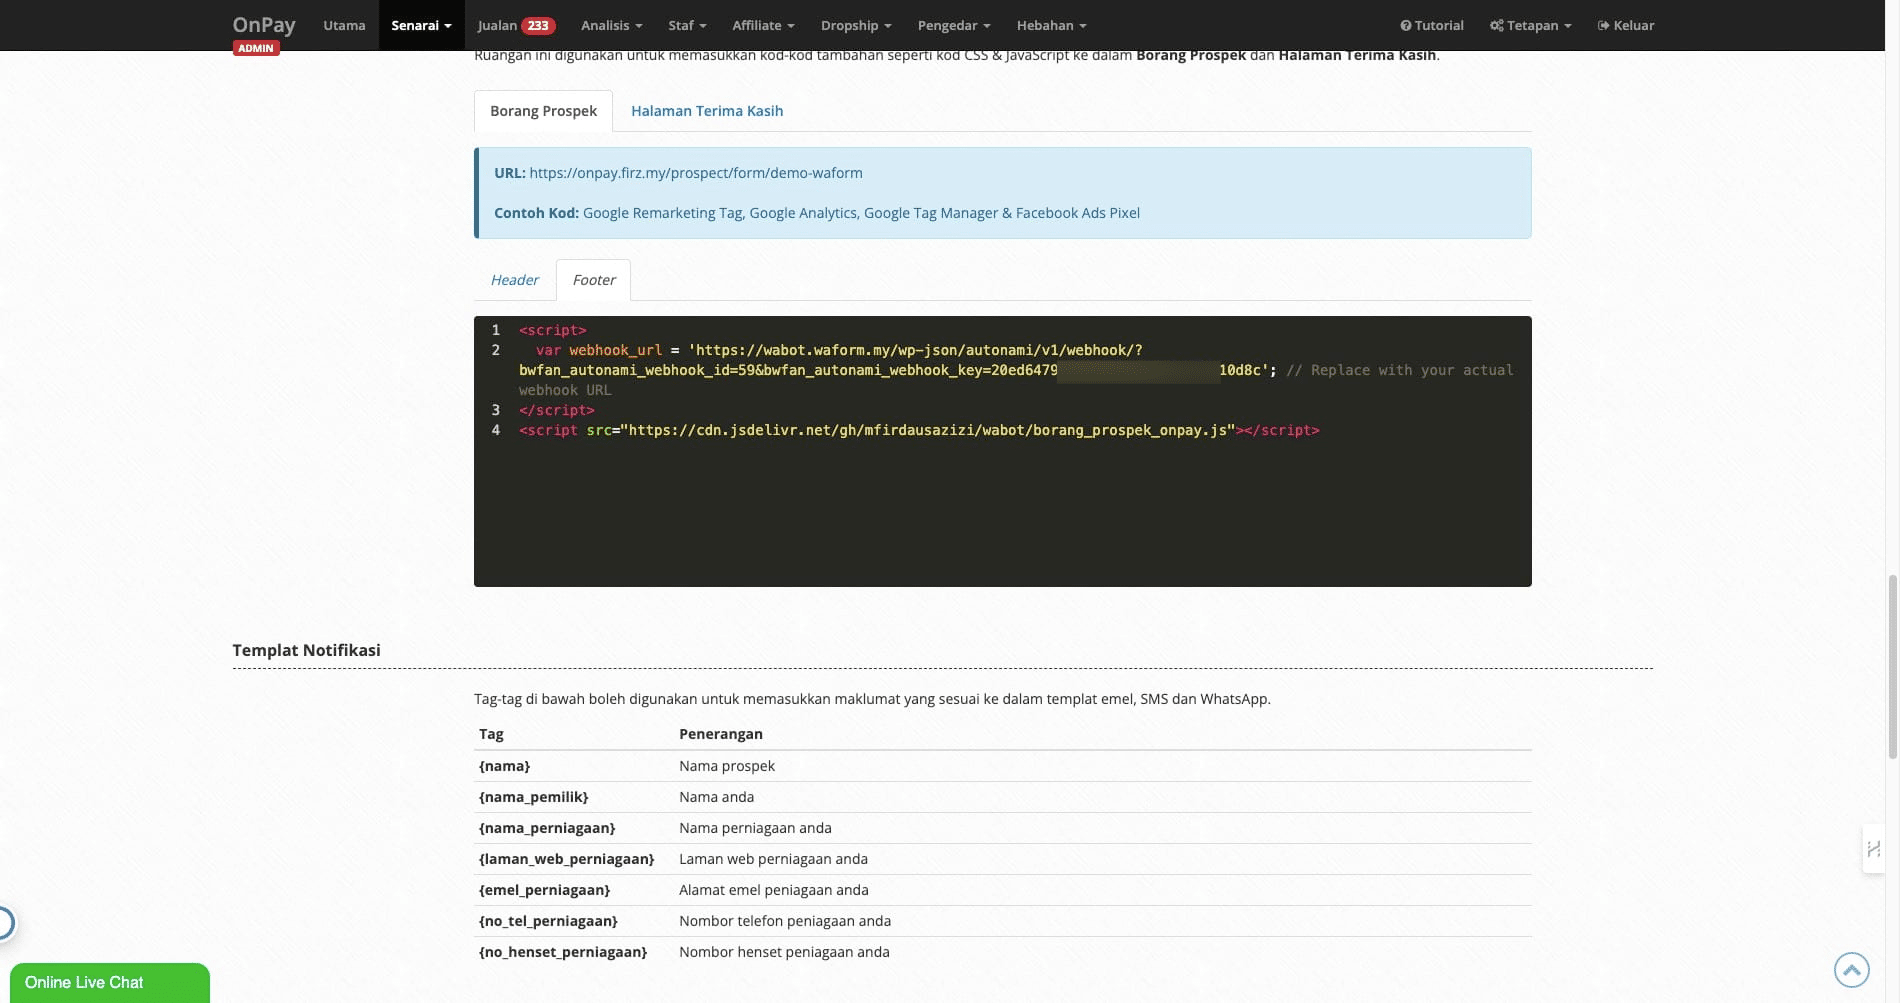
Task: Click inside the footer code editor
Action: [x=1003, y=451]
